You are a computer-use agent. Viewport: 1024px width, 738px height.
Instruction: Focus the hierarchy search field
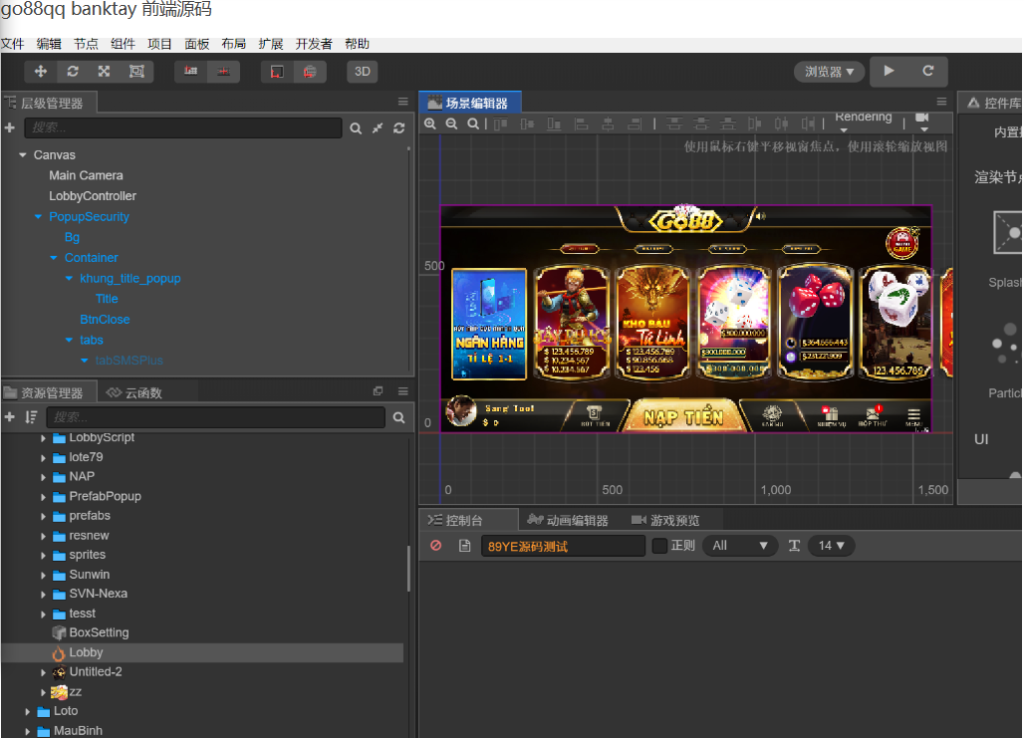coord(183,127)
